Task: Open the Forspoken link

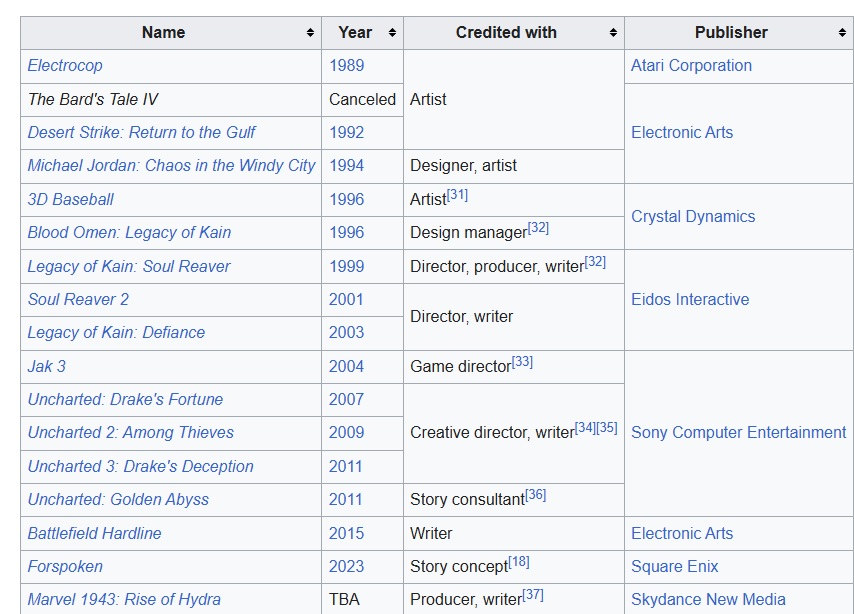Action: tap(65, 567)
